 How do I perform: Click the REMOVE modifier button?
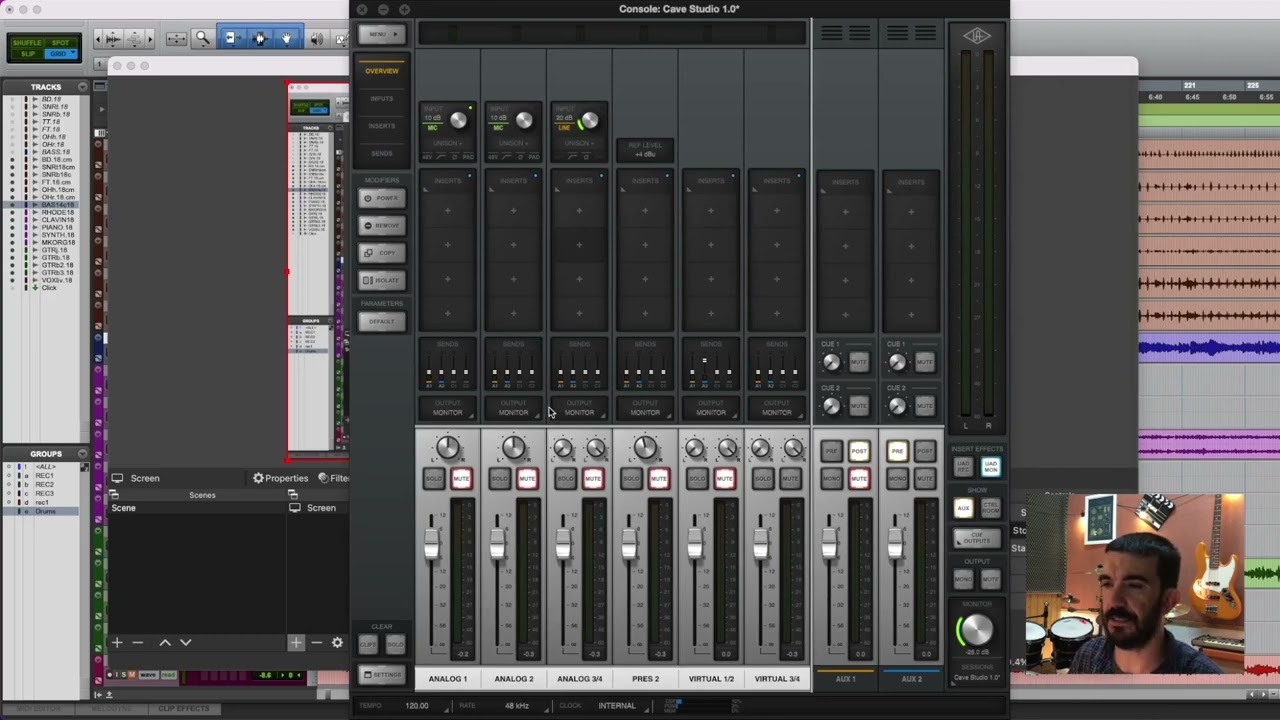(381, 225)
